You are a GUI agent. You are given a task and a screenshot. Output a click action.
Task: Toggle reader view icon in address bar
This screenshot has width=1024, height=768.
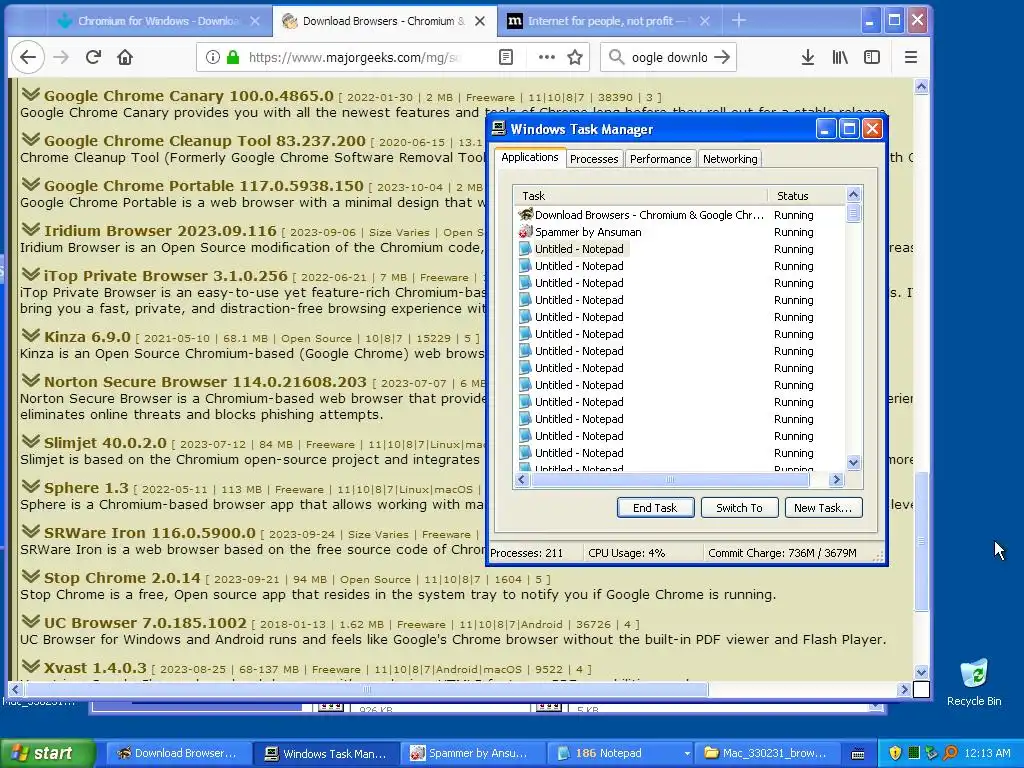click(505, 57)
